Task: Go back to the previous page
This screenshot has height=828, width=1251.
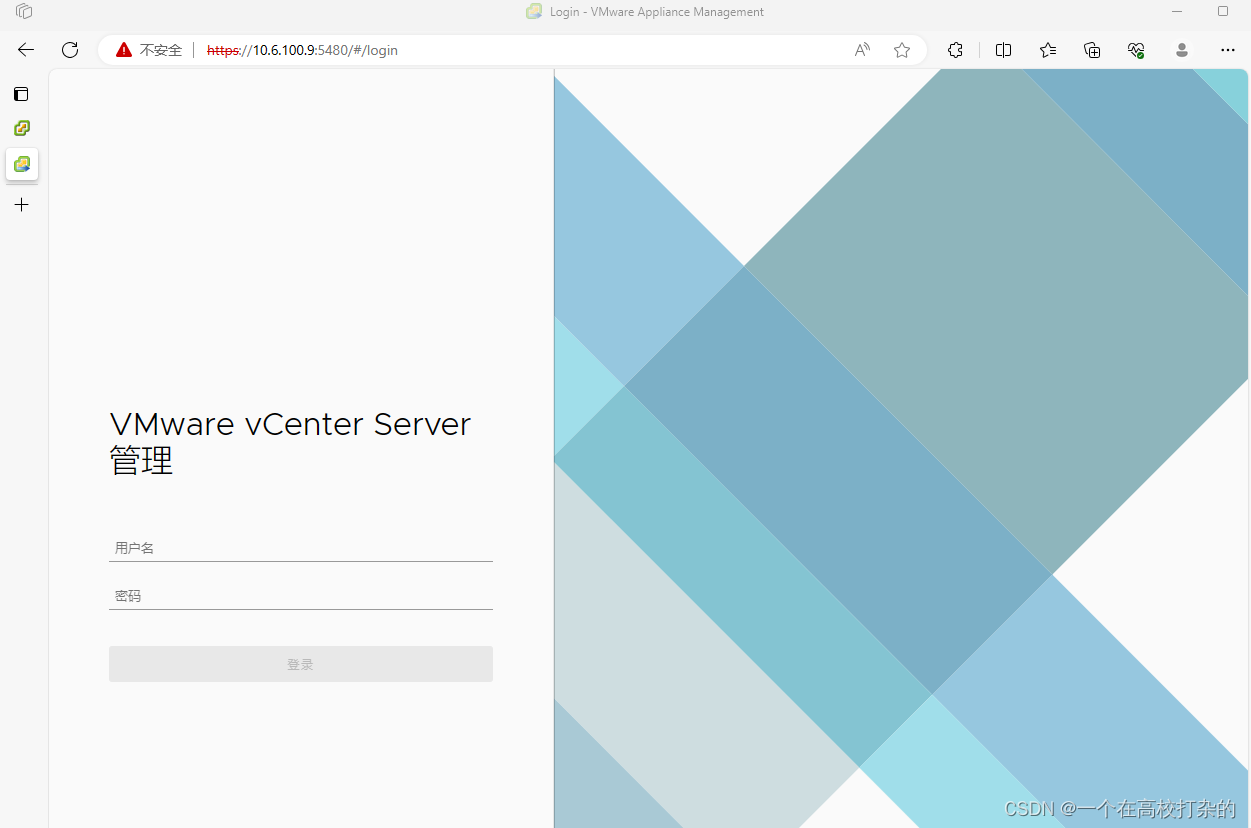Action: click(26, 50)
